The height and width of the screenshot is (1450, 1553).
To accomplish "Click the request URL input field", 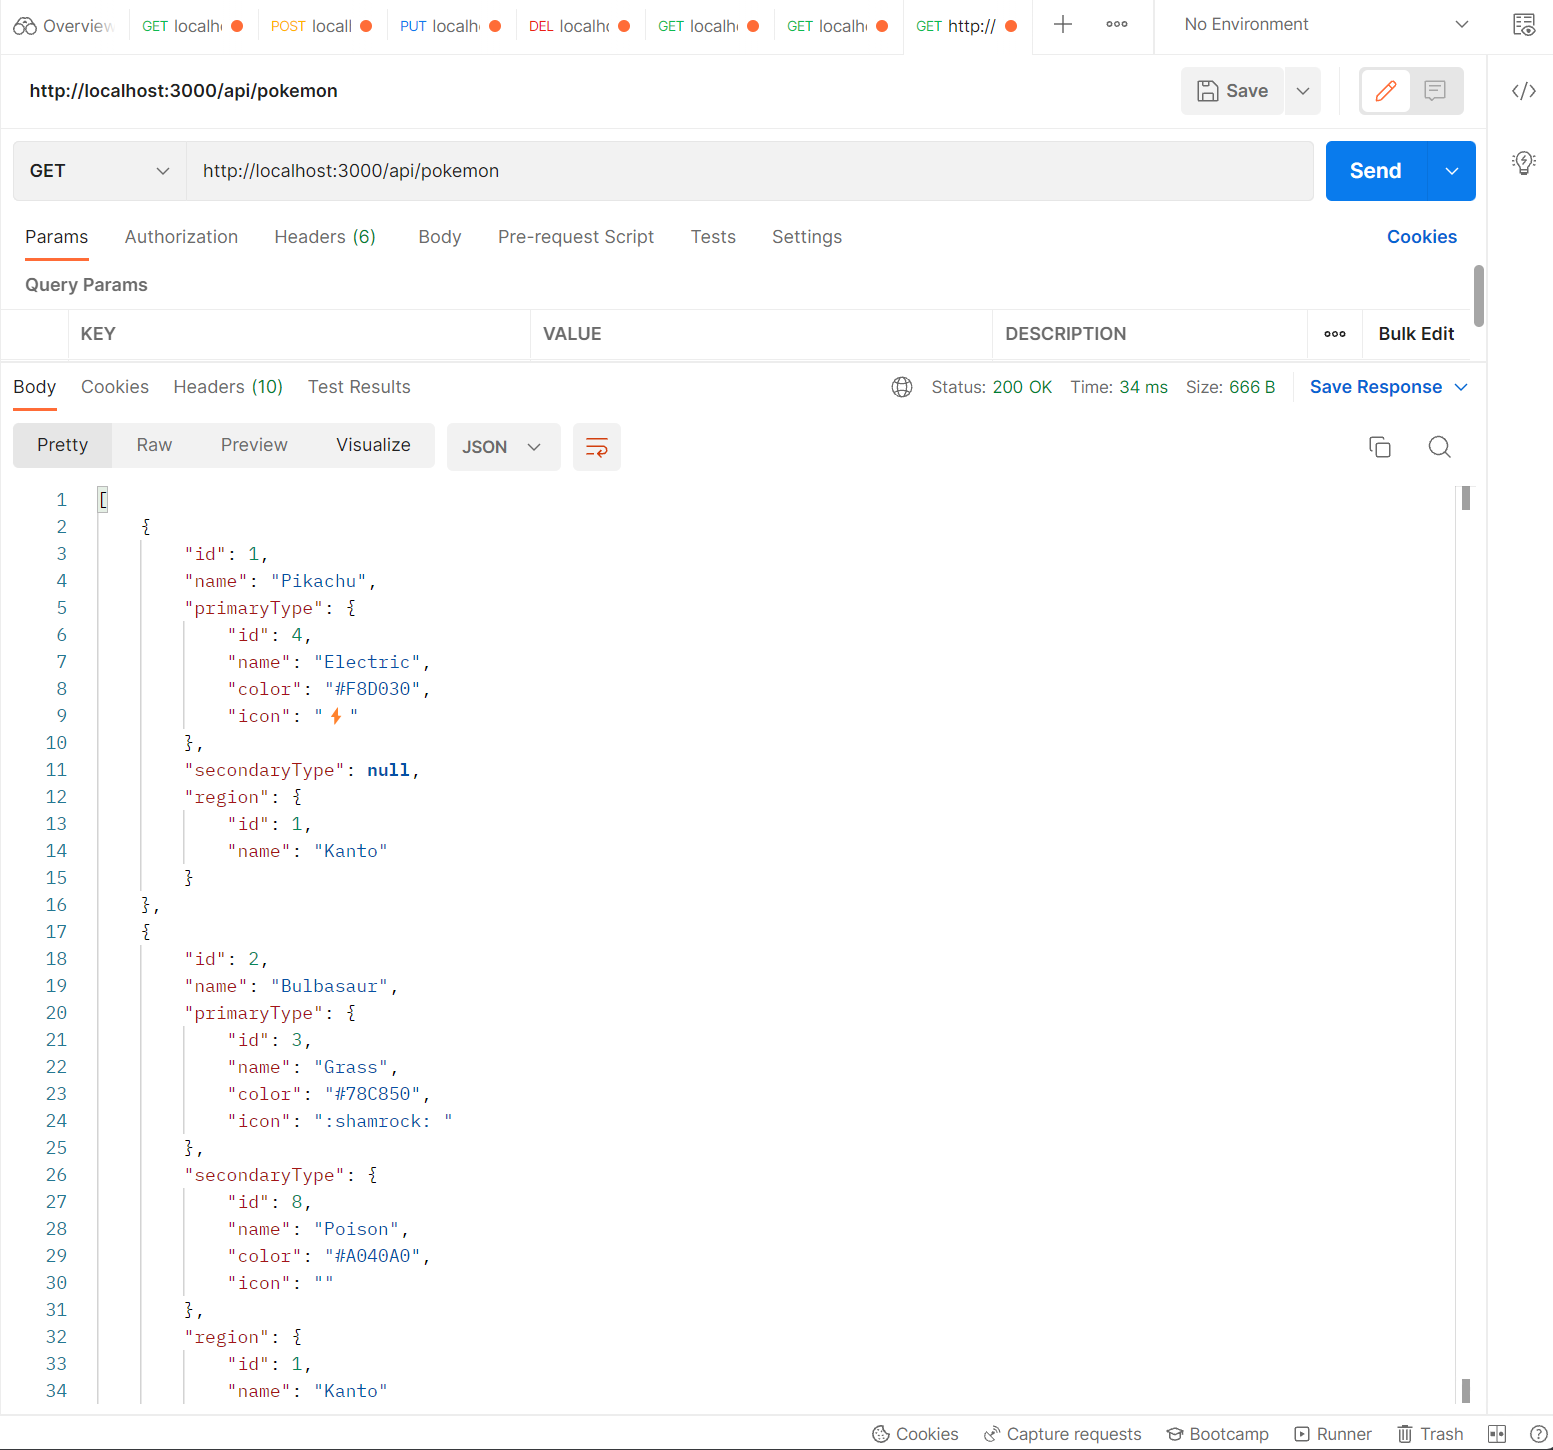I will click(750, 171).
